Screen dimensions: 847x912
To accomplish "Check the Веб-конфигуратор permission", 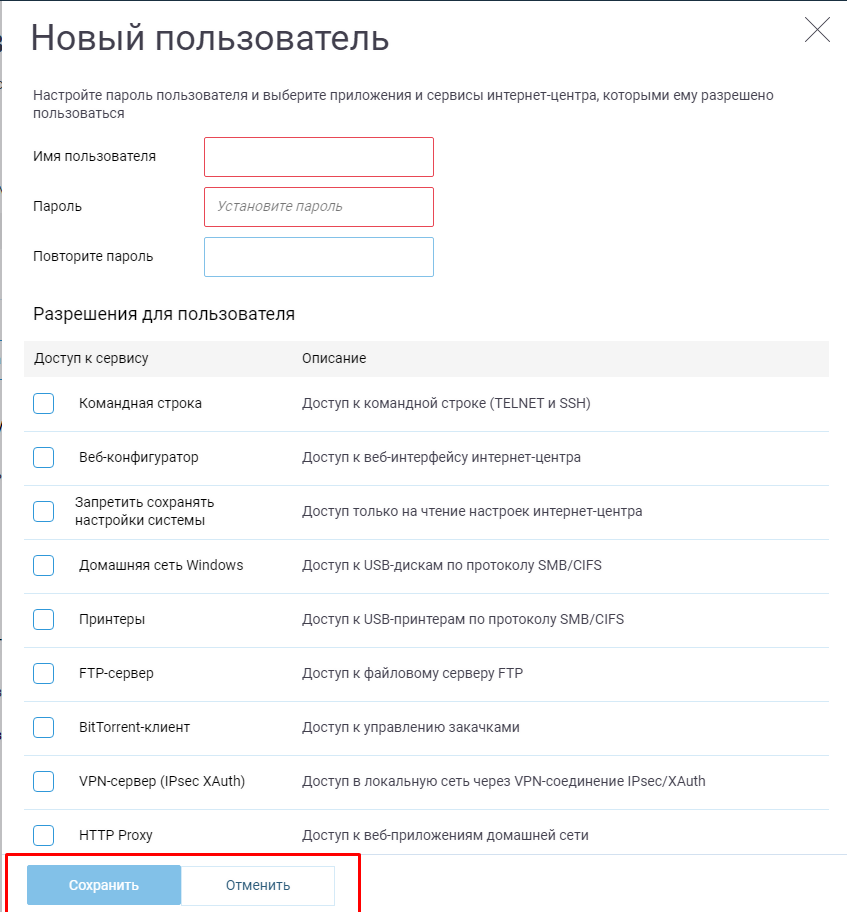I will (x=44, y=457).
